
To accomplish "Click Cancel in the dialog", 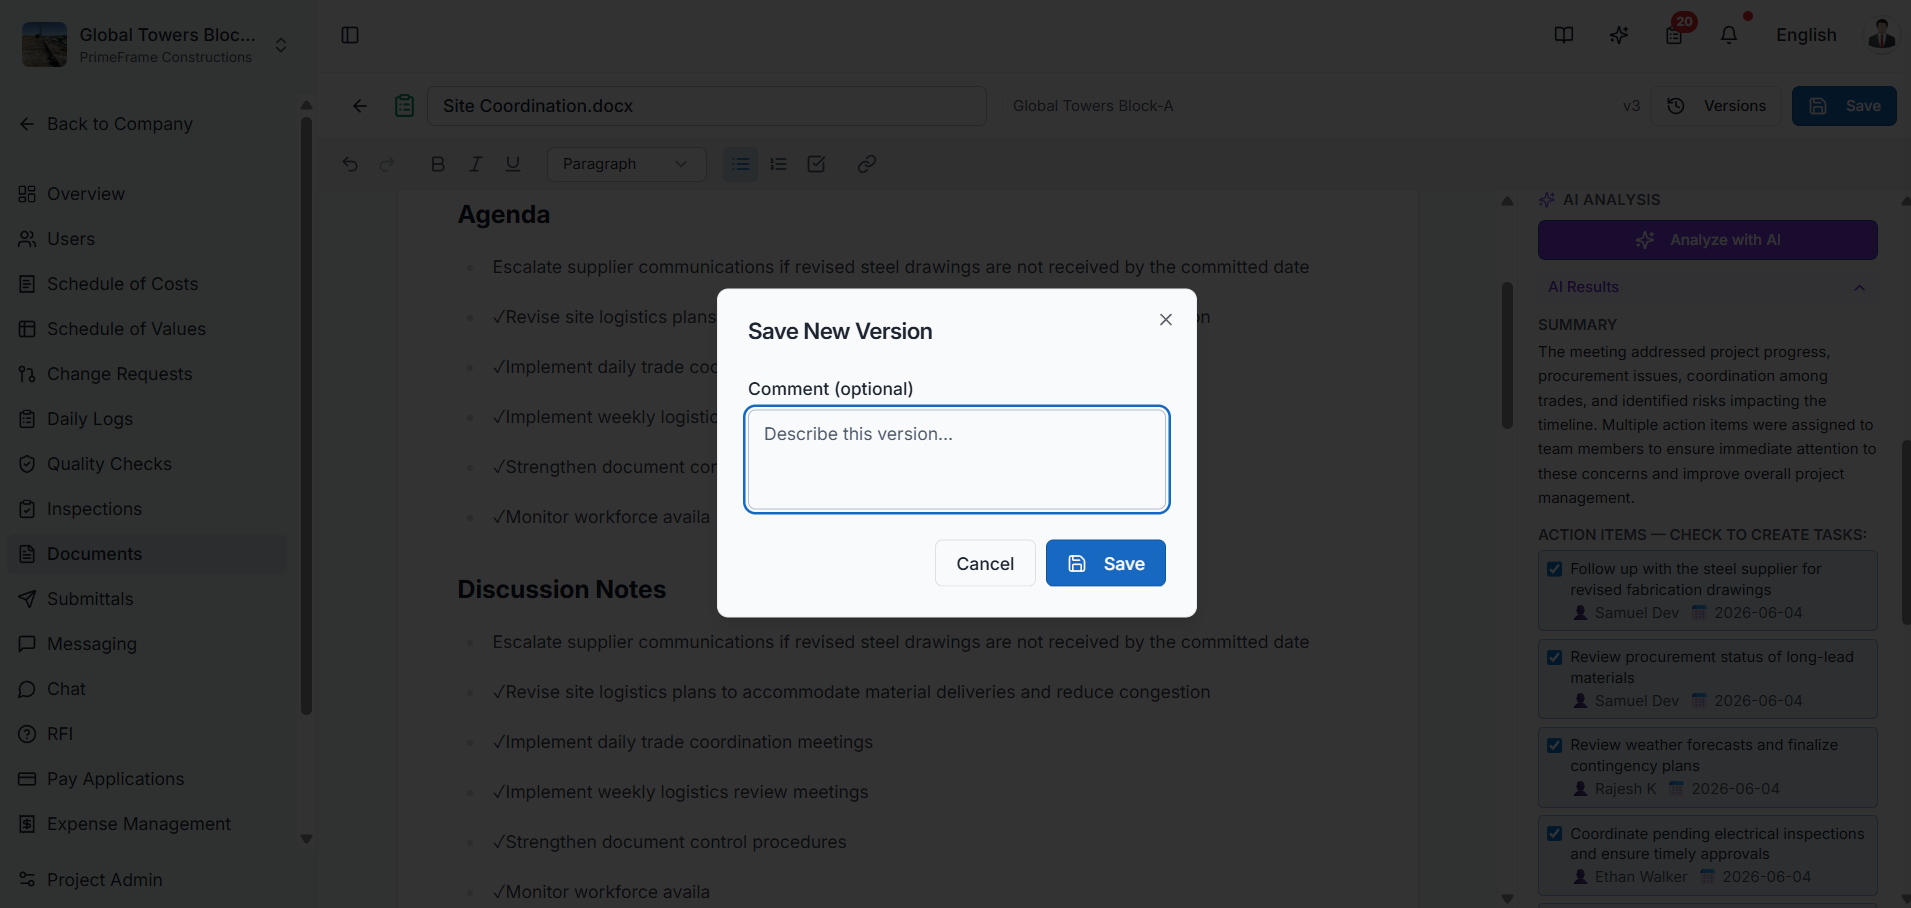I will tap(985, 563).
